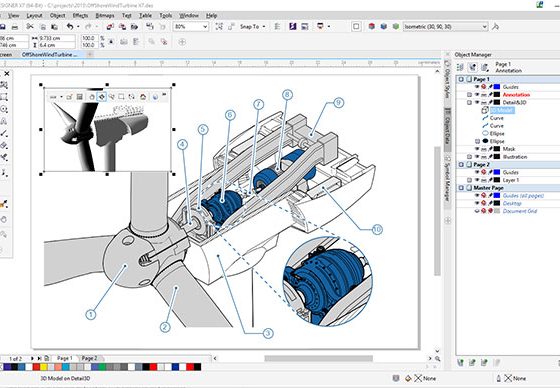Expand the Illustration layer node

469,157
